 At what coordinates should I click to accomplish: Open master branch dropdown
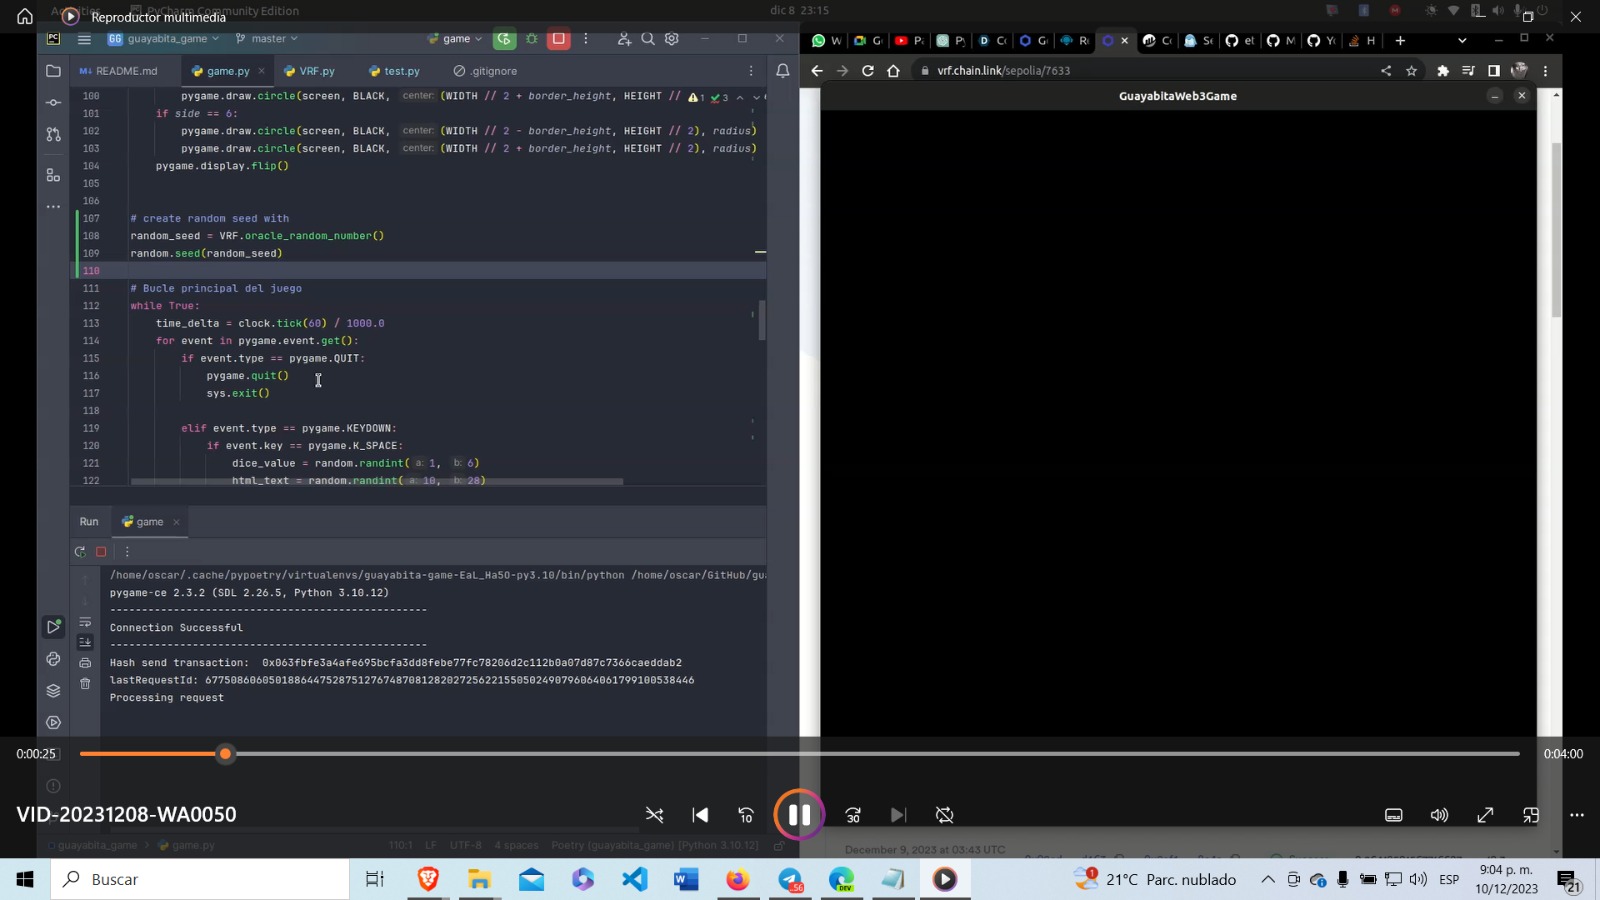pos(267,39)
